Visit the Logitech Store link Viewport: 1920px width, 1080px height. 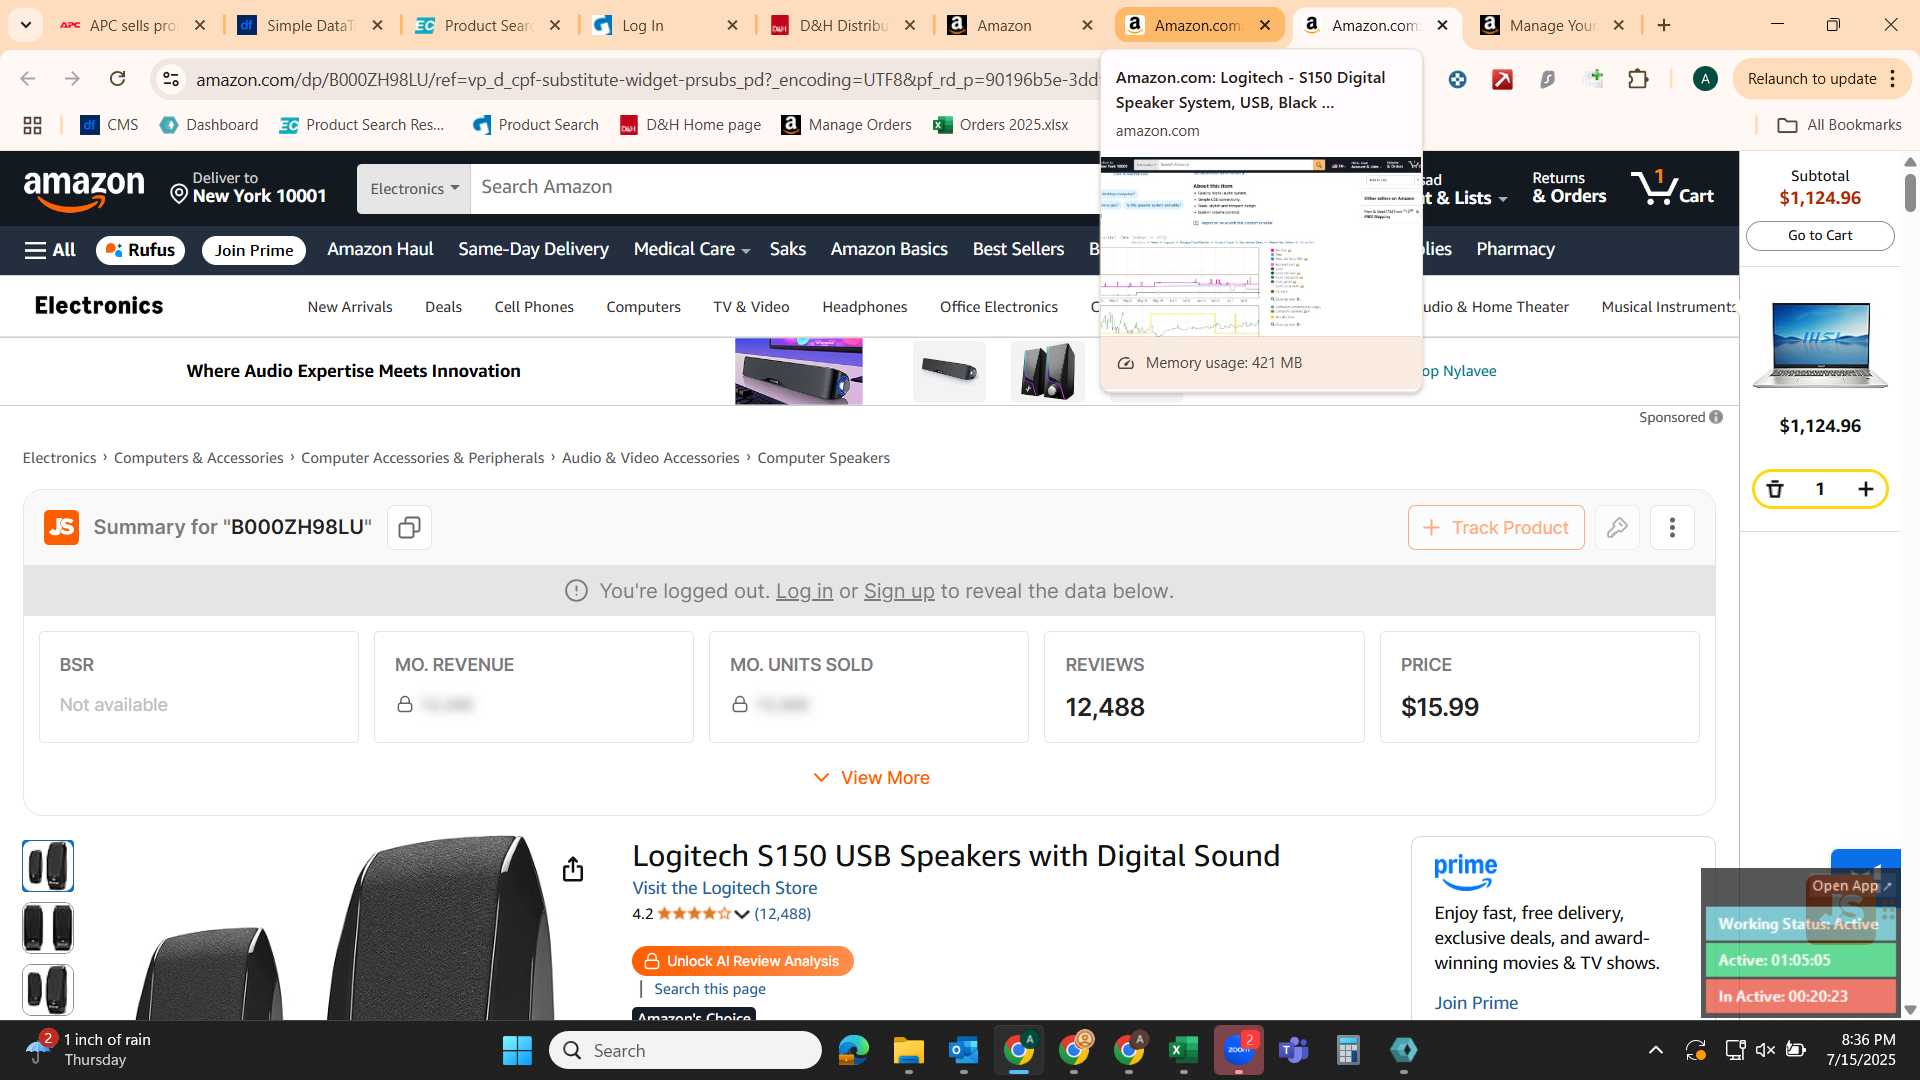click(724, 888)
